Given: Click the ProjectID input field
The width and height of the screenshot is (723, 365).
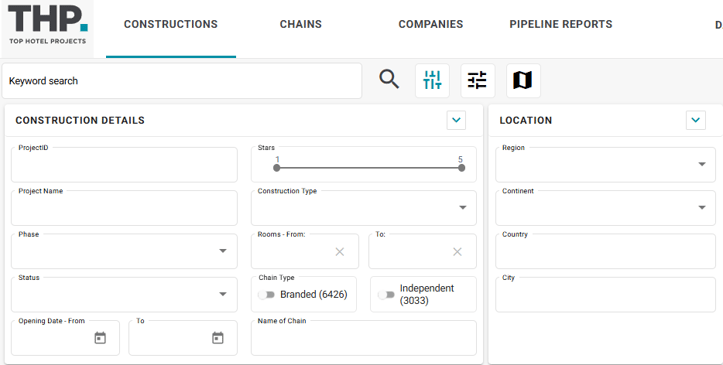Looking at the screenshot, I should [124, 165].
